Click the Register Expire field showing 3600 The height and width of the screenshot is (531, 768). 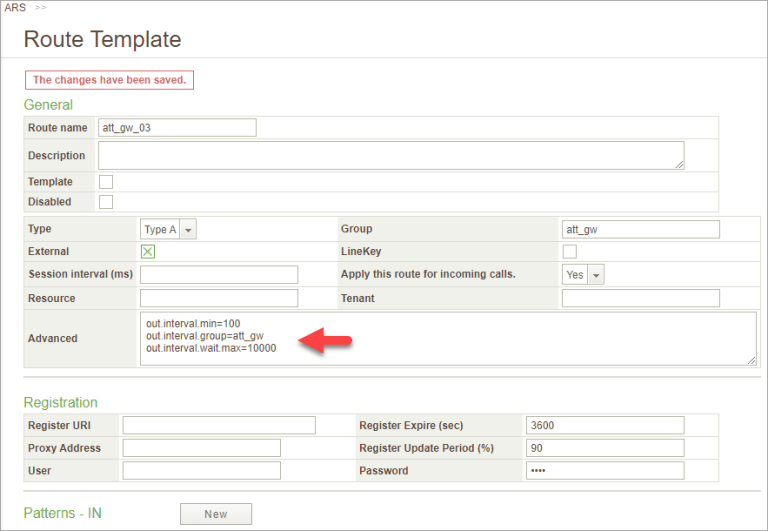pyautogui.click(x=605, y=425)
